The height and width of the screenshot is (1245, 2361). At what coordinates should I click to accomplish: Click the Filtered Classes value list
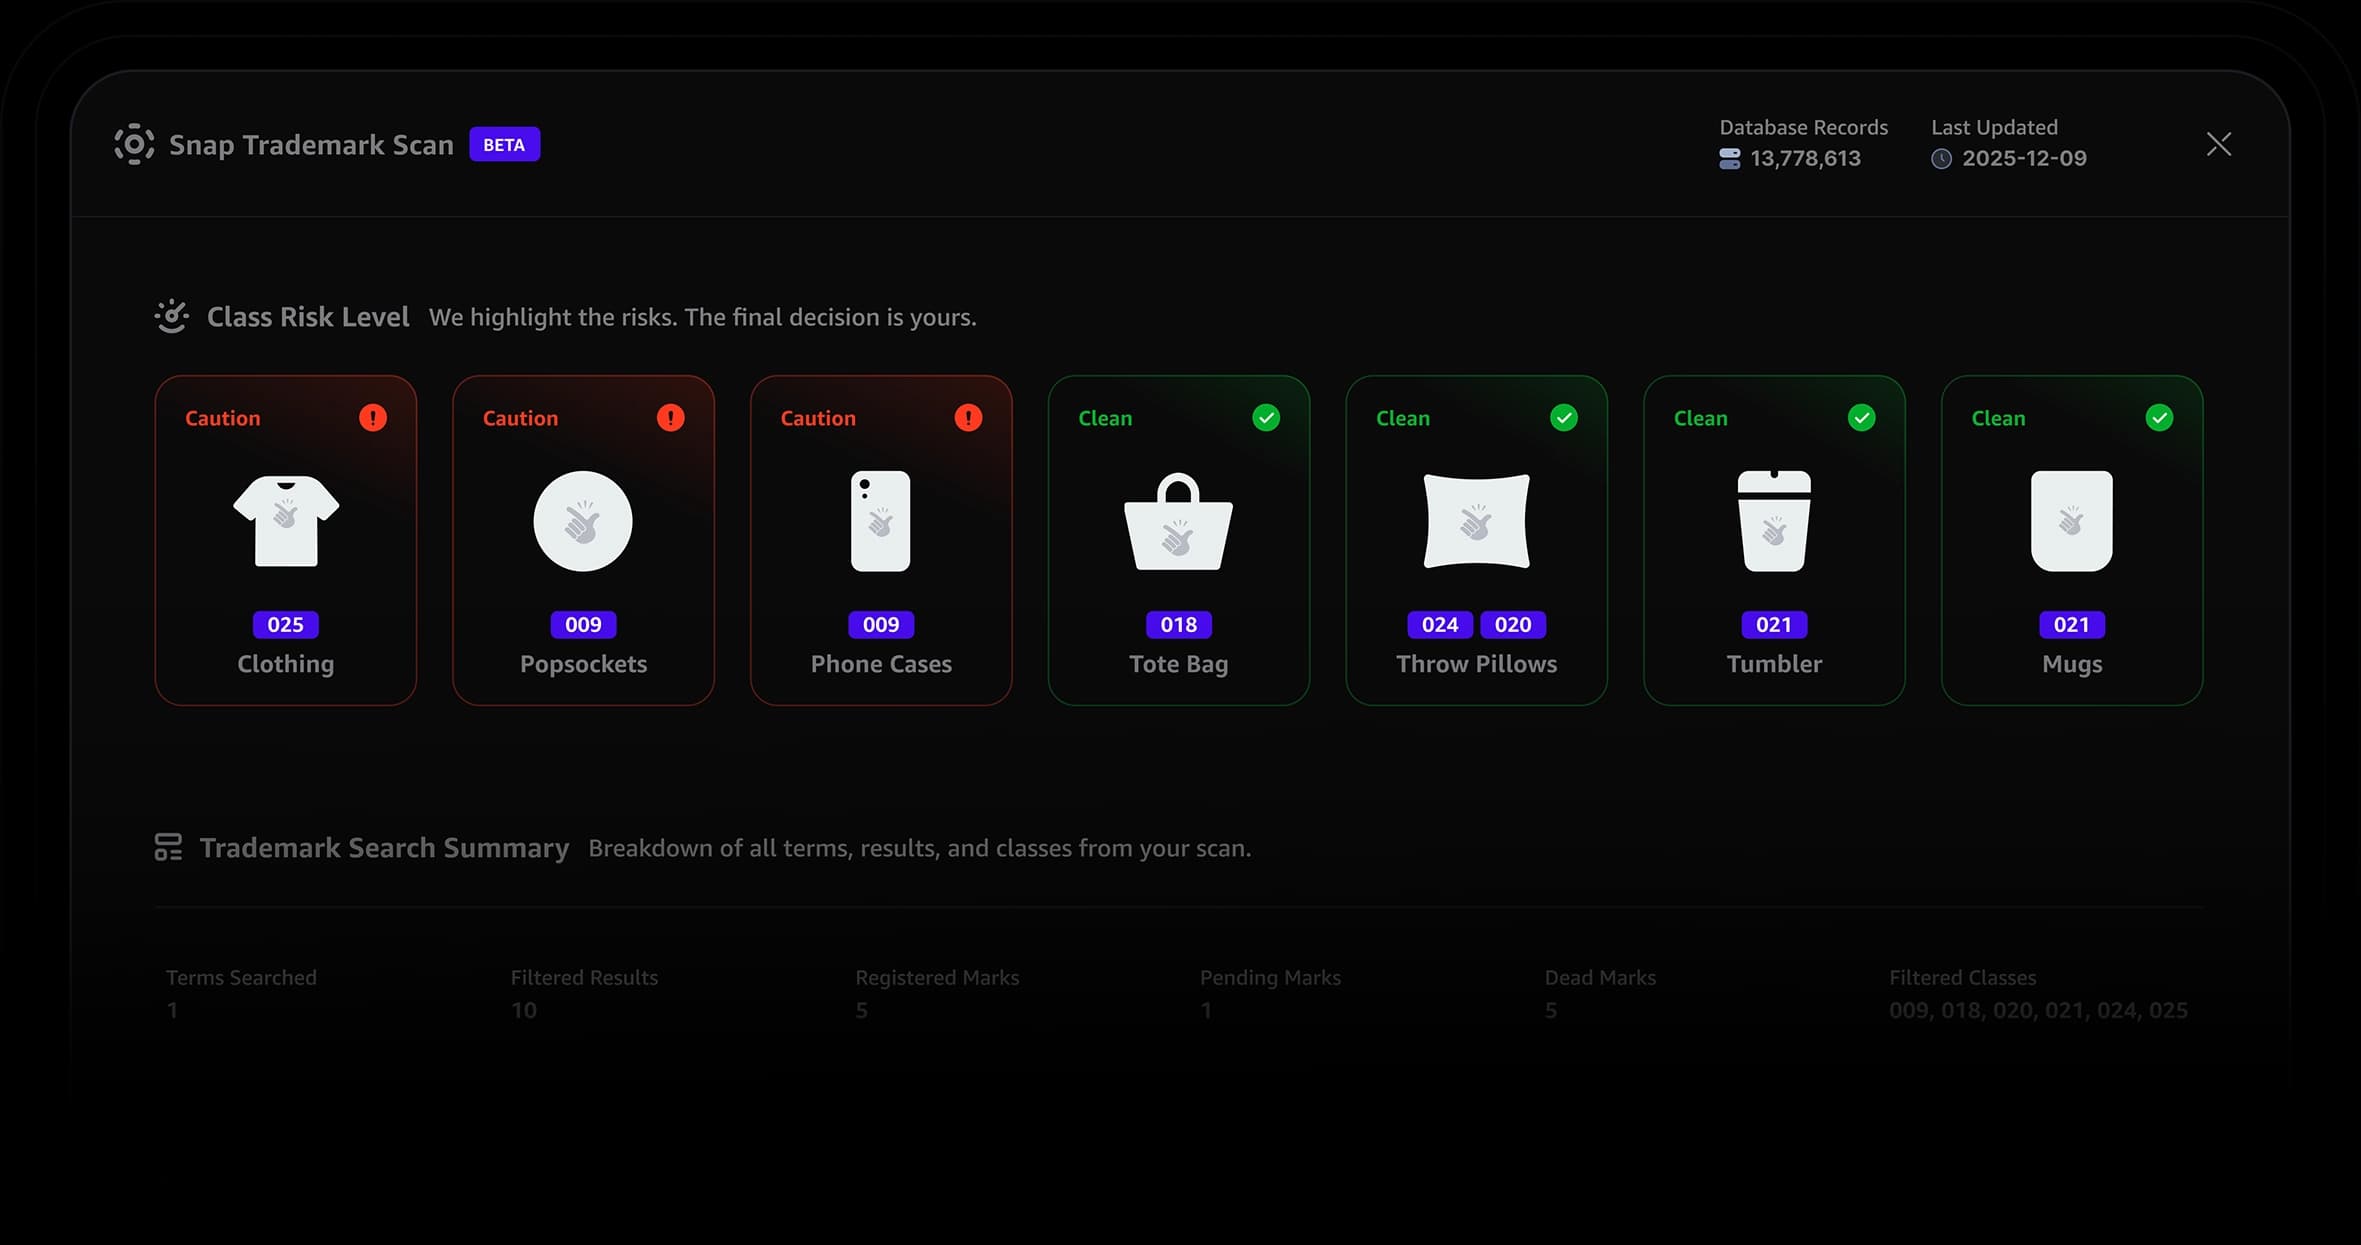(x=2037, y=1010)
